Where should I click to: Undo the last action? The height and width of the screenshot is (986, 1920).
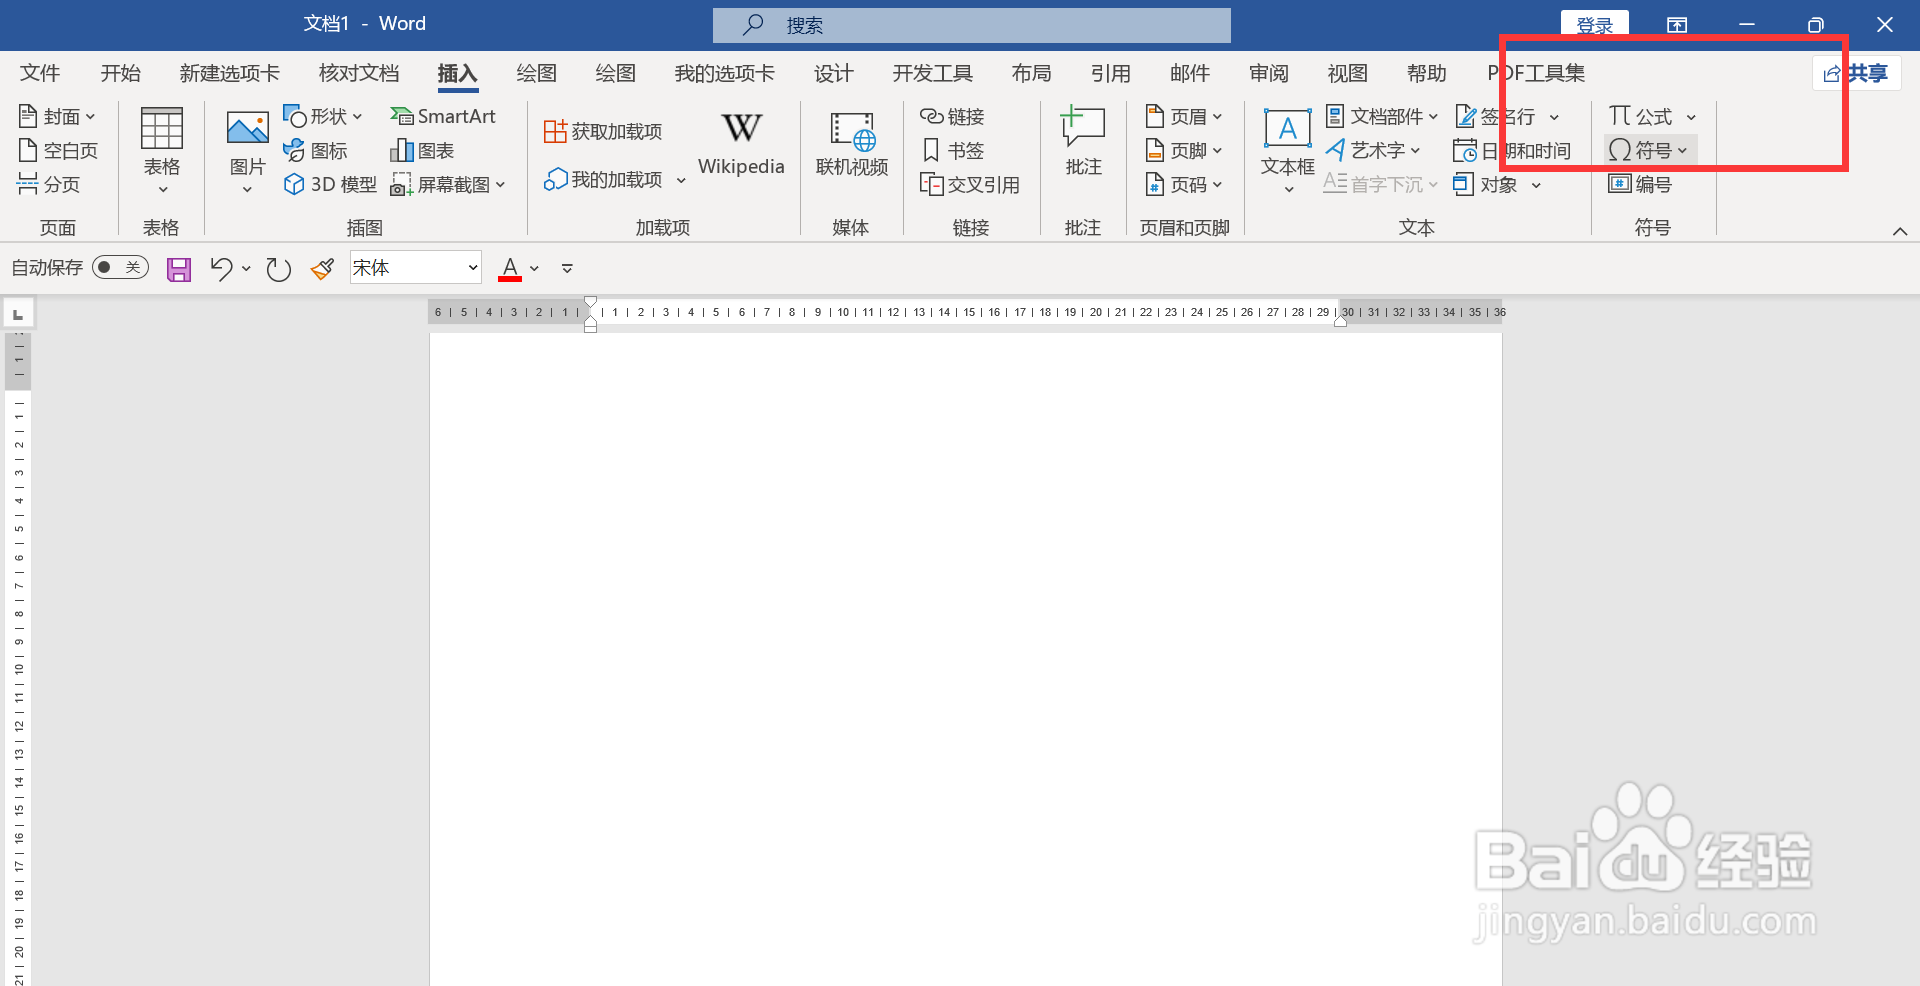(221, 269)
